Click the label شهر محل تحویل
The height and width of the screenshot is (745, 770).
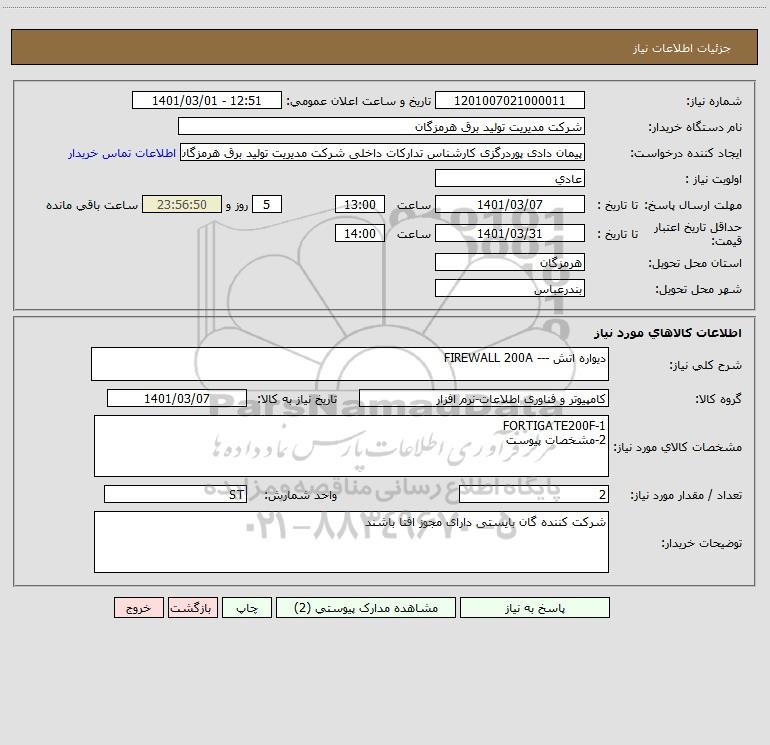coord(699,289)
